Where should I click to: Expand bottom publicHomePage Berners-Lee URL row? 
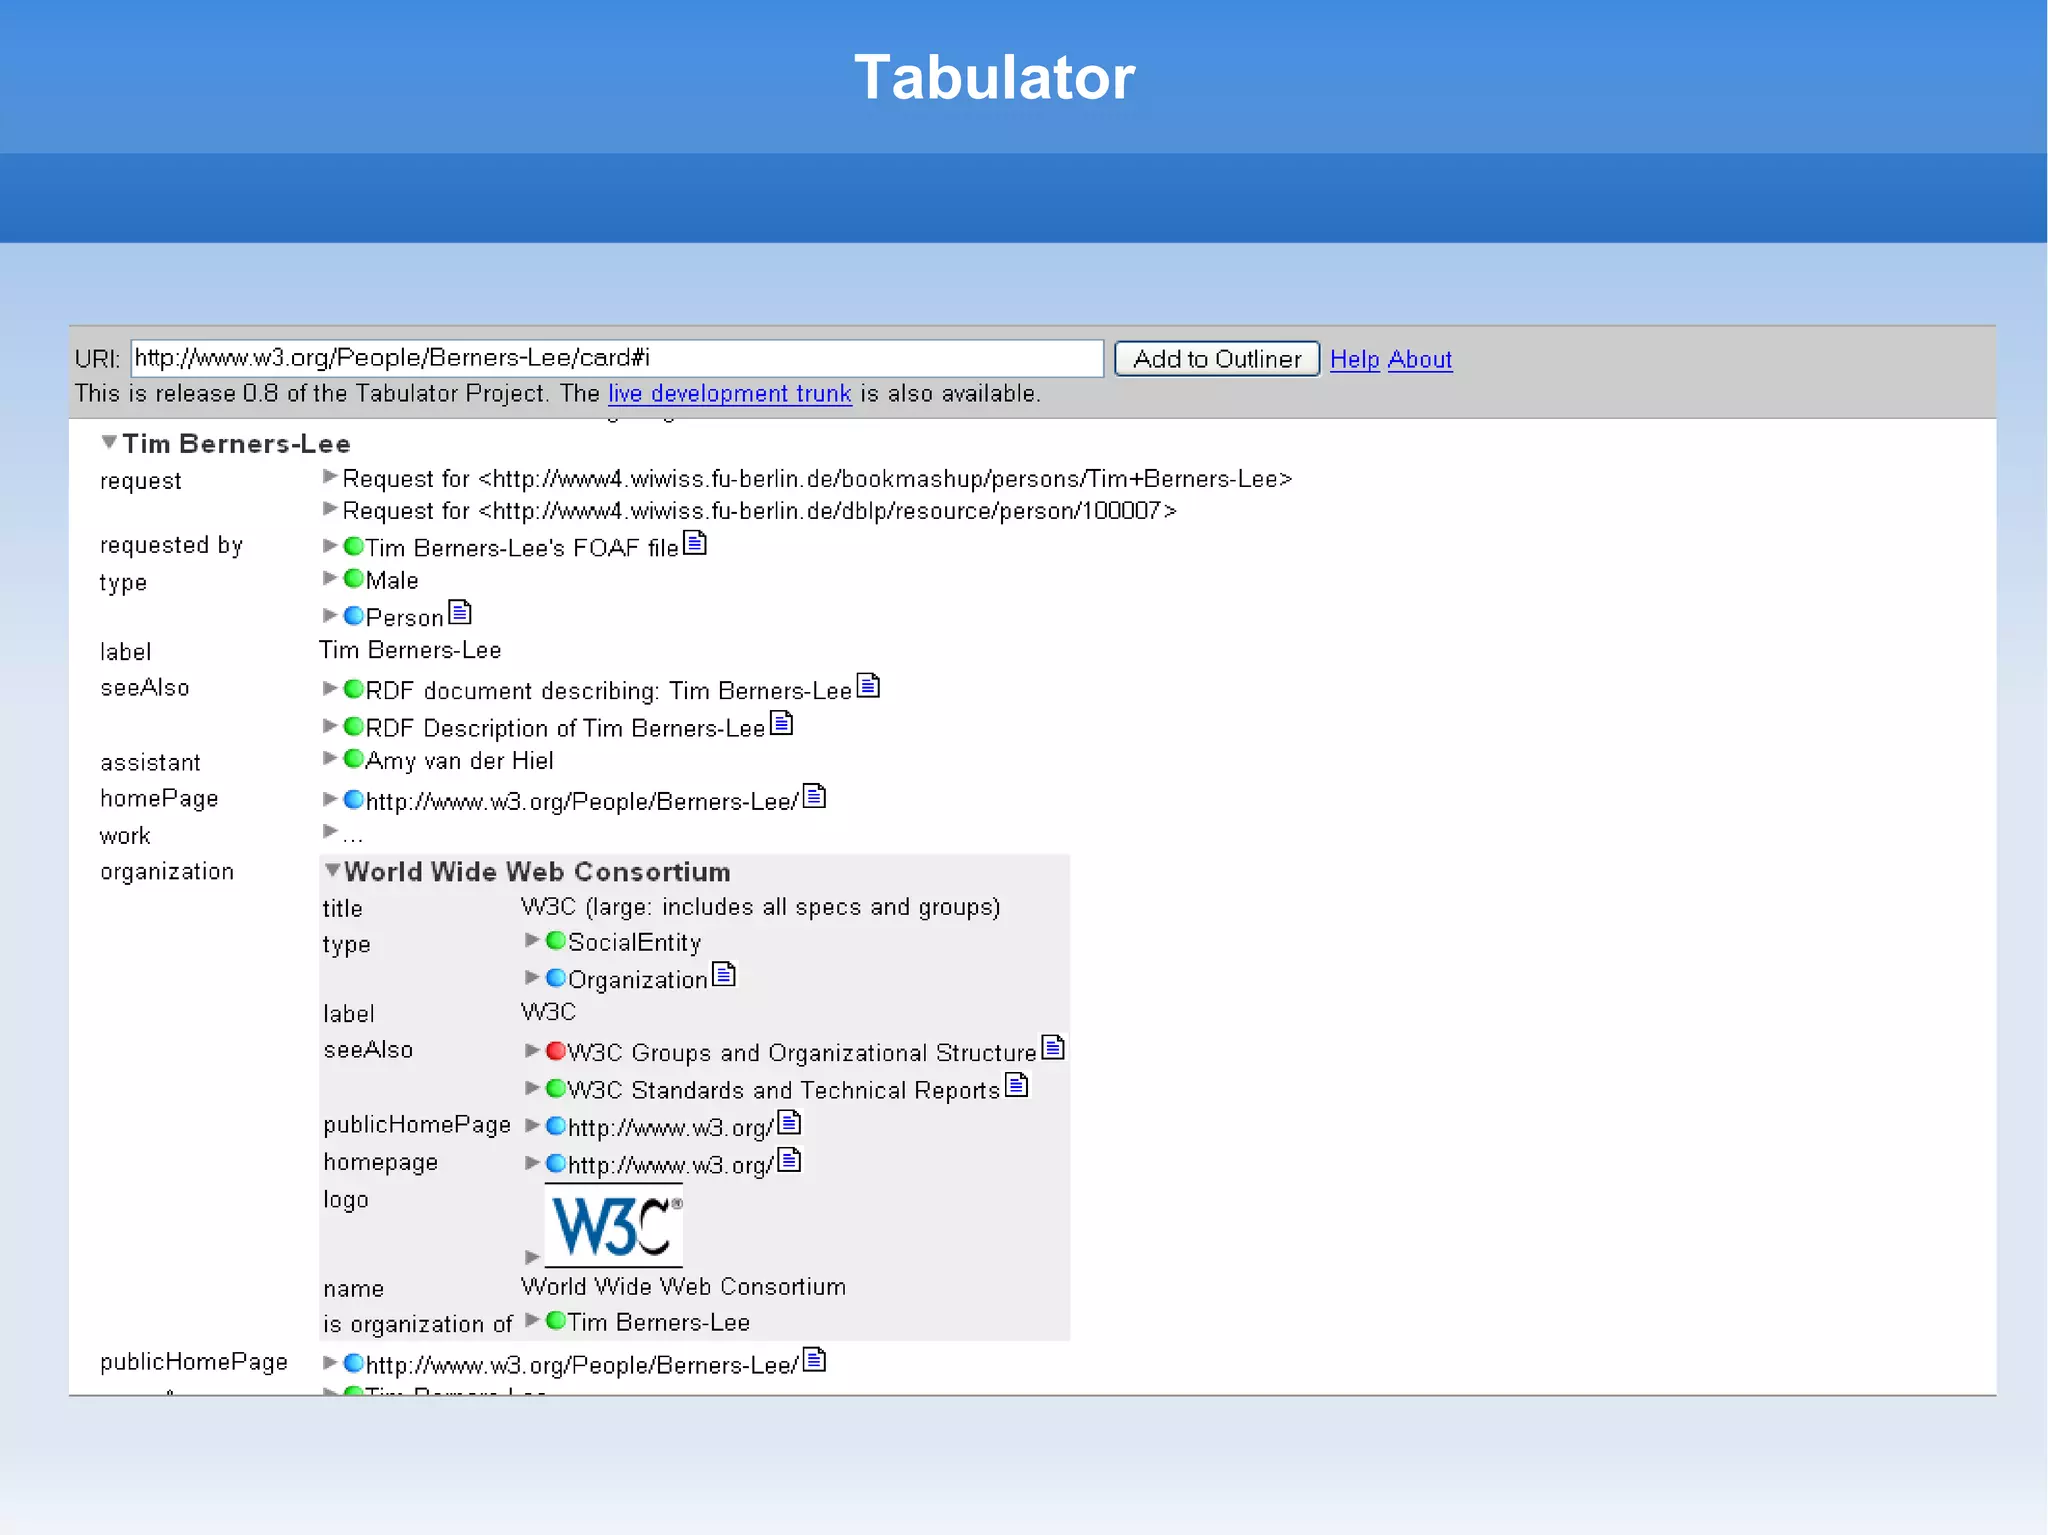pyautogui.click(x=329, y=1362)
